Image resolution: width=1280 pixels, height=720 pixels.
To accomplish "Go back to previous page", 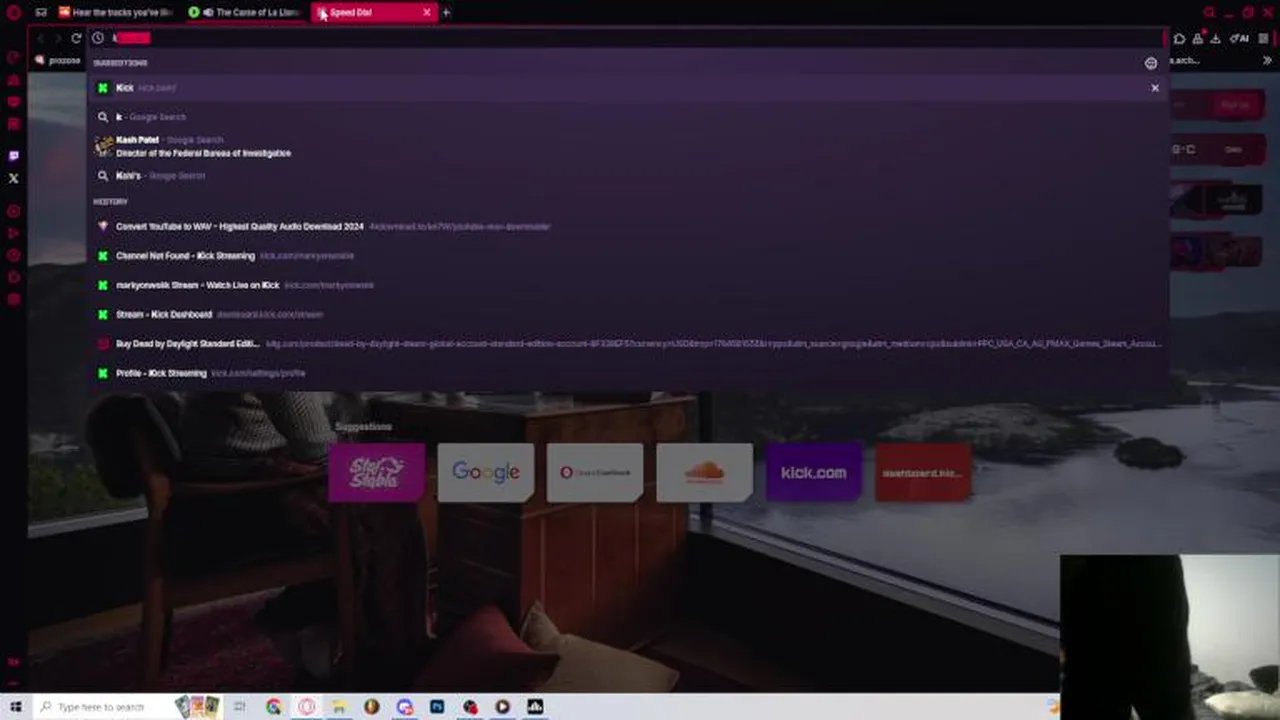I will [x=41, y=38].
